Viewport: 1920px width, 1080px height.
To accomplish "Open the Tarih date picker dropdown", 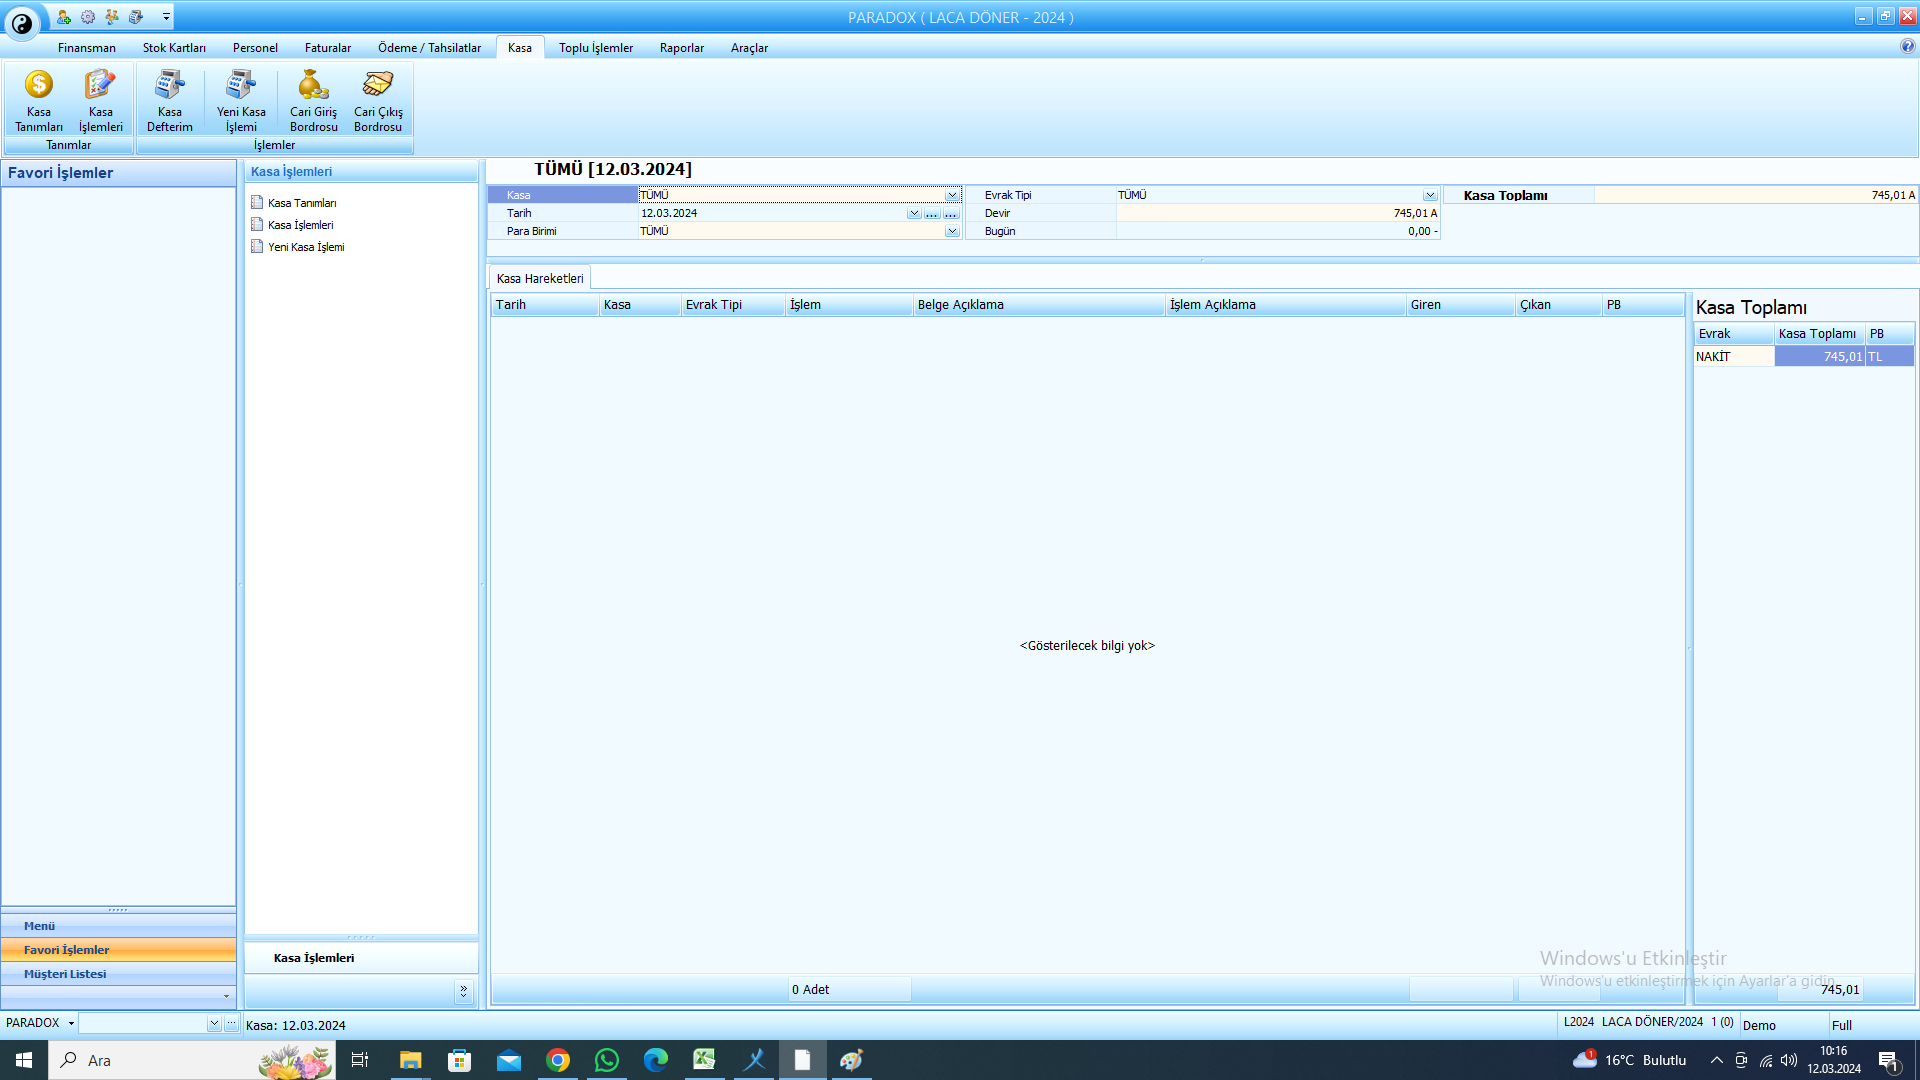I will [913, 213].
